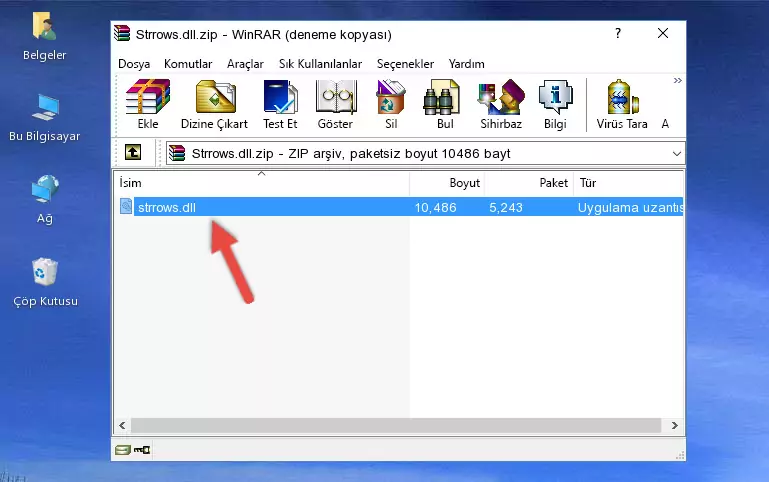This screenshot has width=769, height=482.
Task: Click the 5,243 packed size cell
Action: (506, 207)
